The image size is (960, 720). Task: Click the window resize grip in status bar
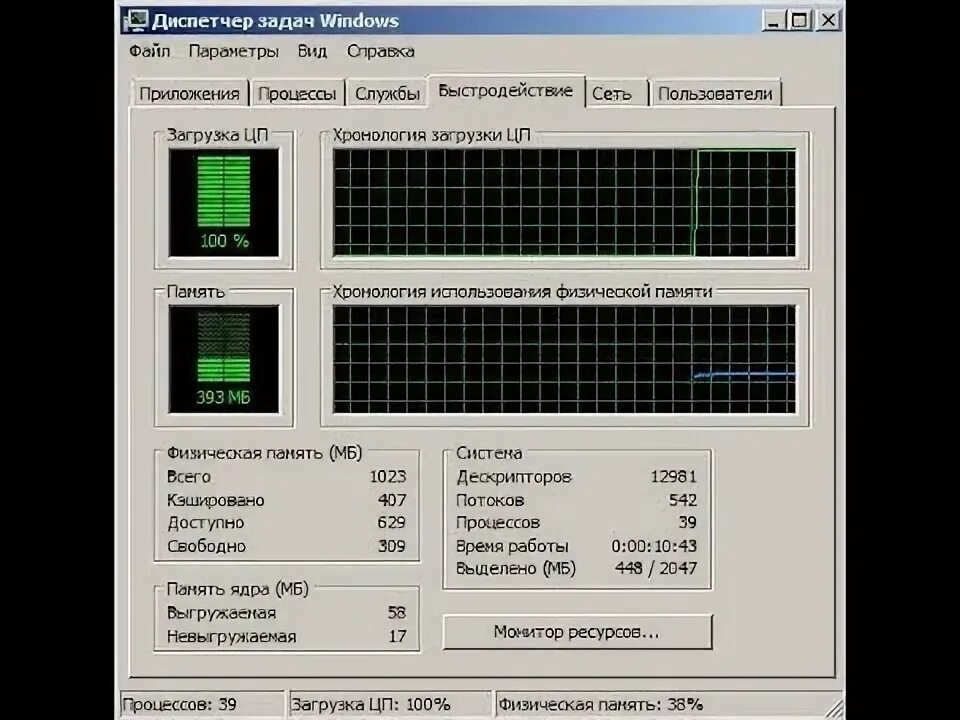tap(834, 708)
